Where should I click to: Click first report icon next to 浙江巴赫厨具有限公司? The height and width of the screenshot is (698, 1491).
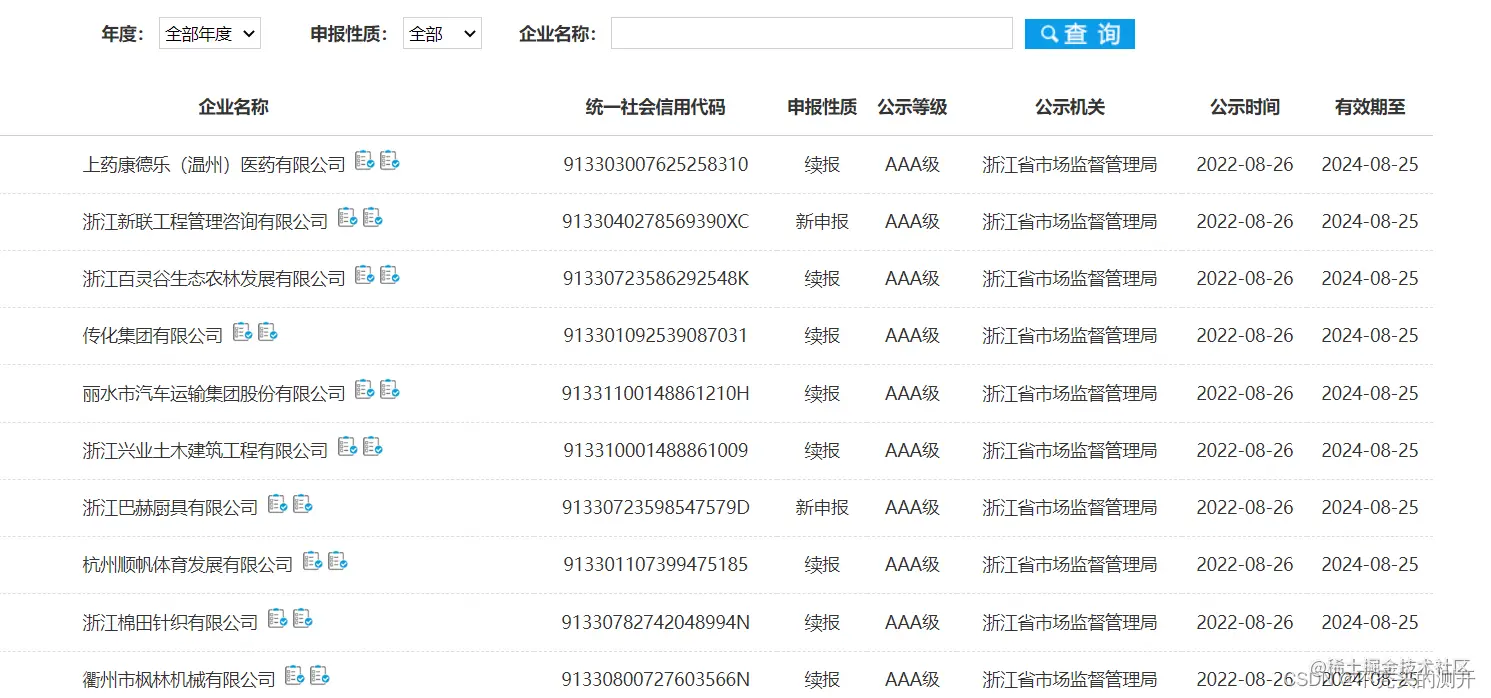(x=277, y=504)
